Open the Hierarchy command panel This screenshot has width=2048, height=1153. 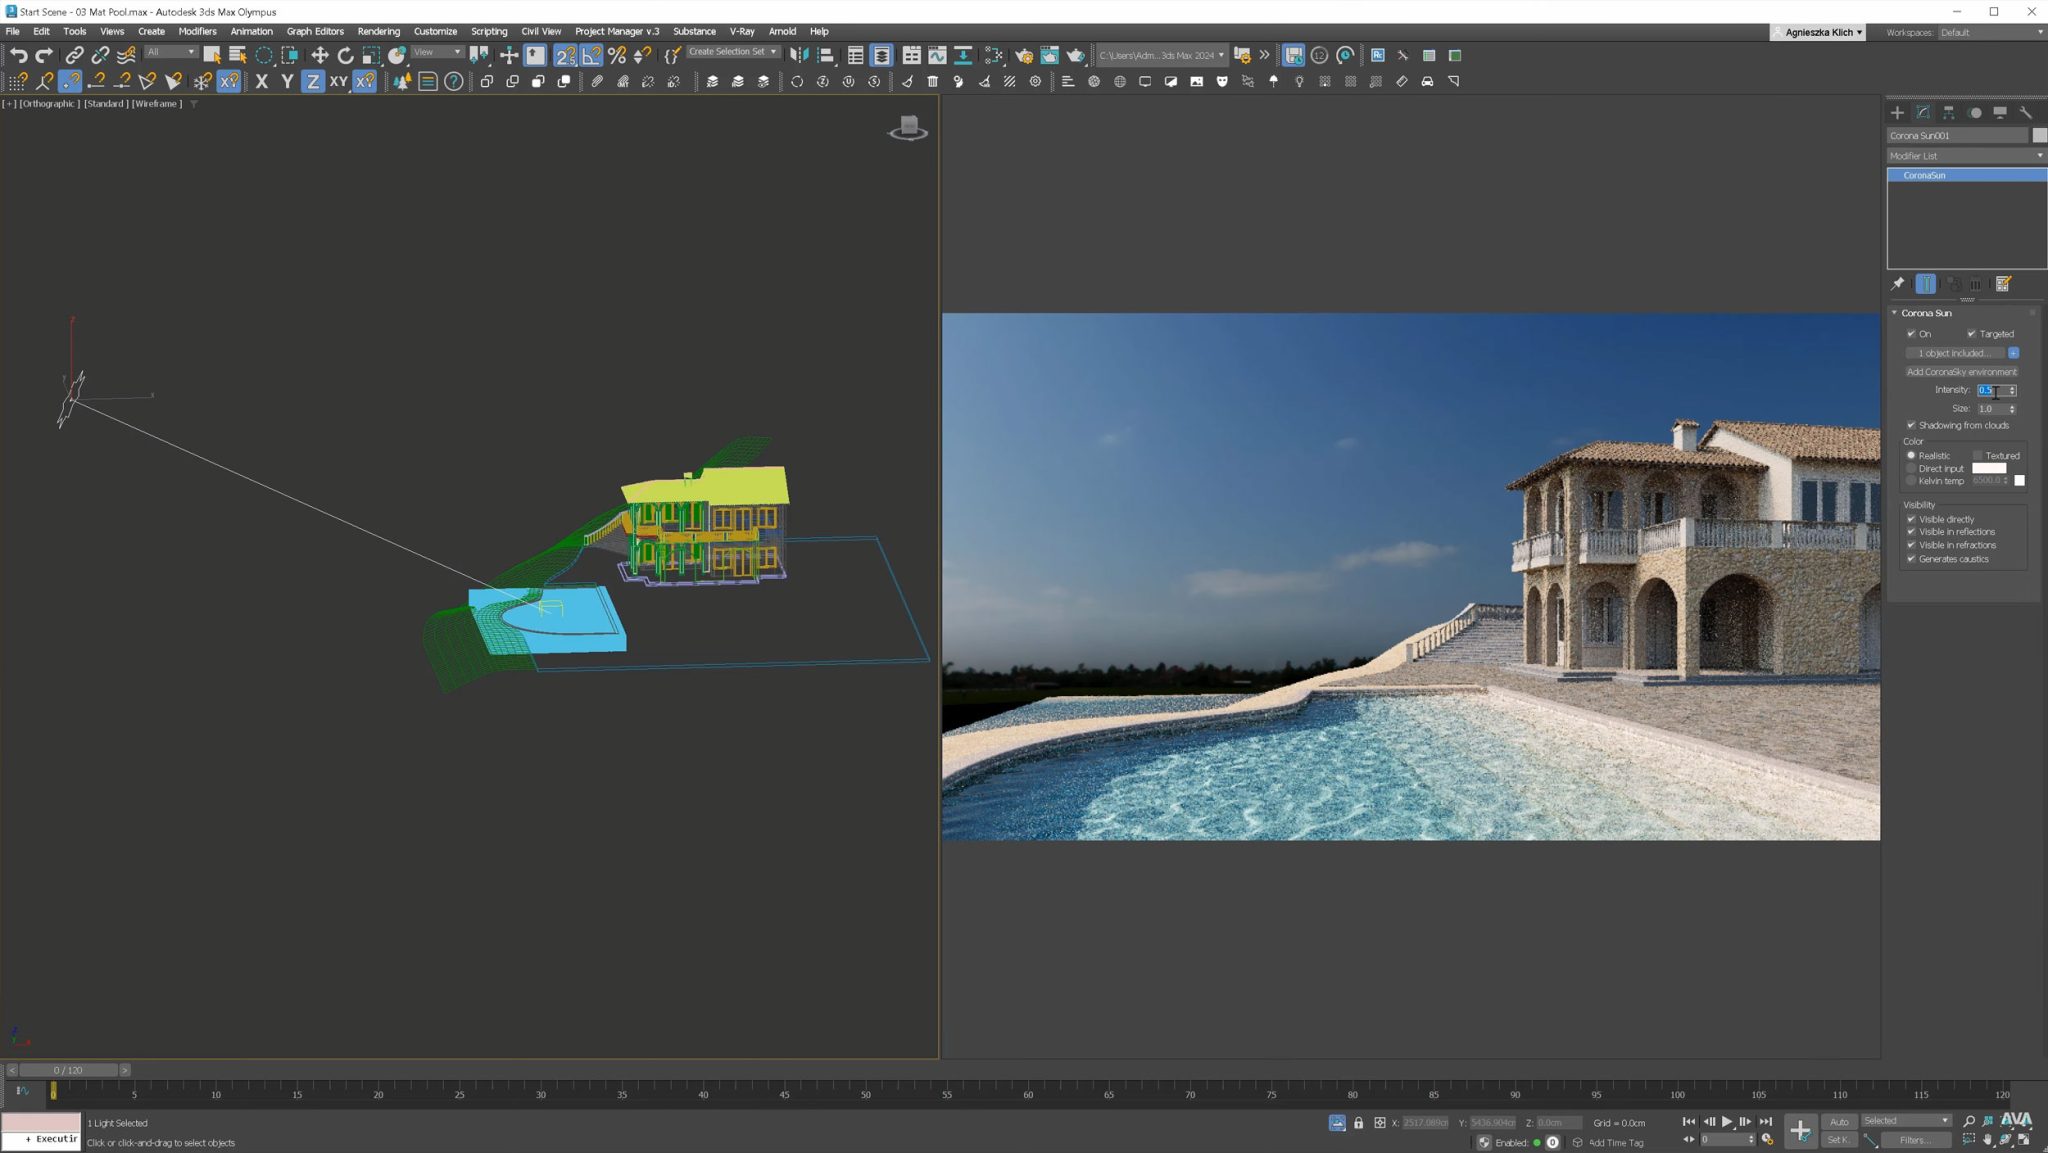point(1950,113)
